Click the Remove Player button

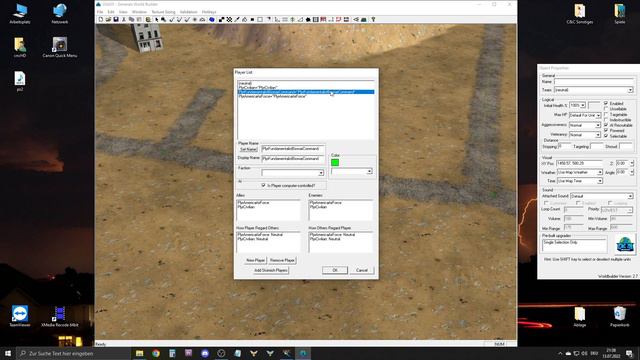point(282,260)
